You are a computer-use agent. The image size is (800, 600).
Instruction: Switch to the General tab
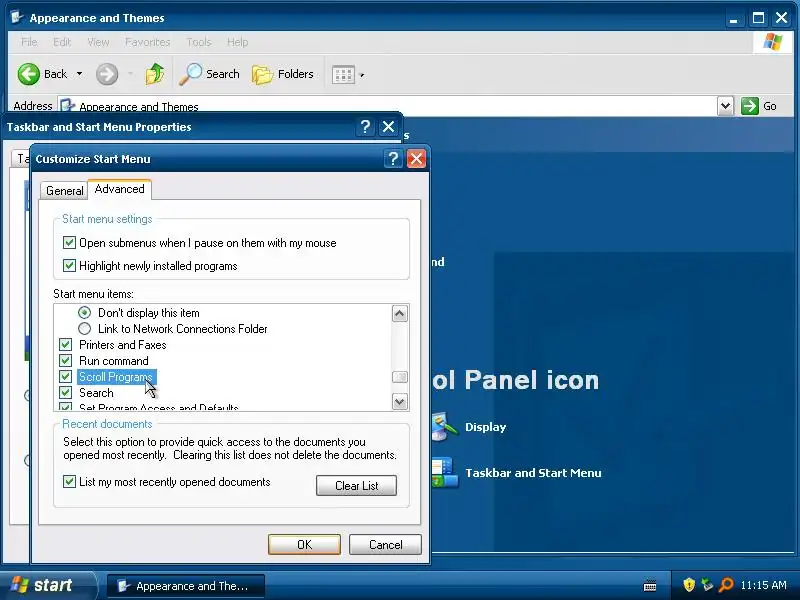pyautogui.click(x=64, y=191)
